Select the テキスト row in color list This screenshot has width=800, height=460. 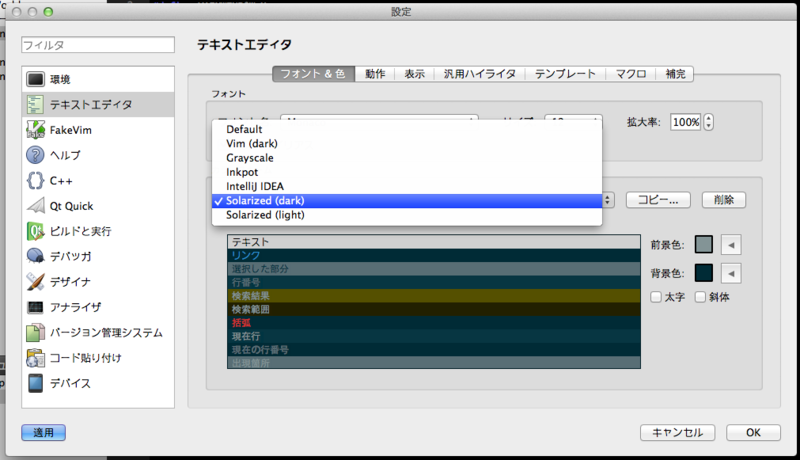(434, 242)
